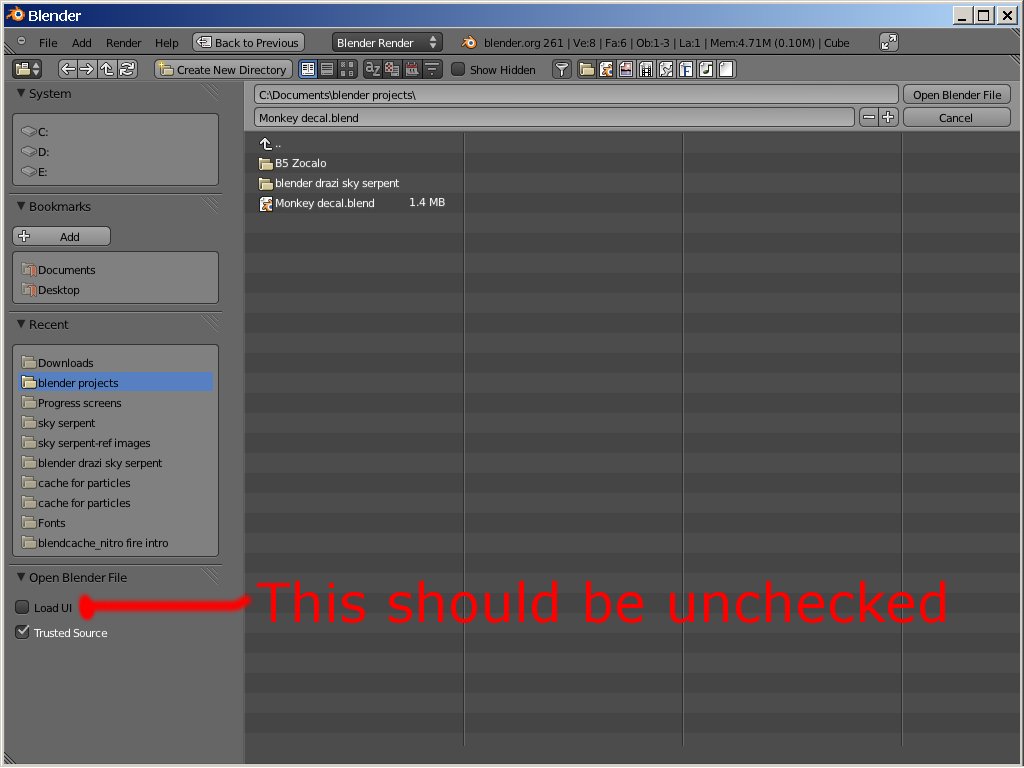Open the Render menu
Image resolution: width=1024 pixels, height=768 pixels.
[x=123, y=42]
